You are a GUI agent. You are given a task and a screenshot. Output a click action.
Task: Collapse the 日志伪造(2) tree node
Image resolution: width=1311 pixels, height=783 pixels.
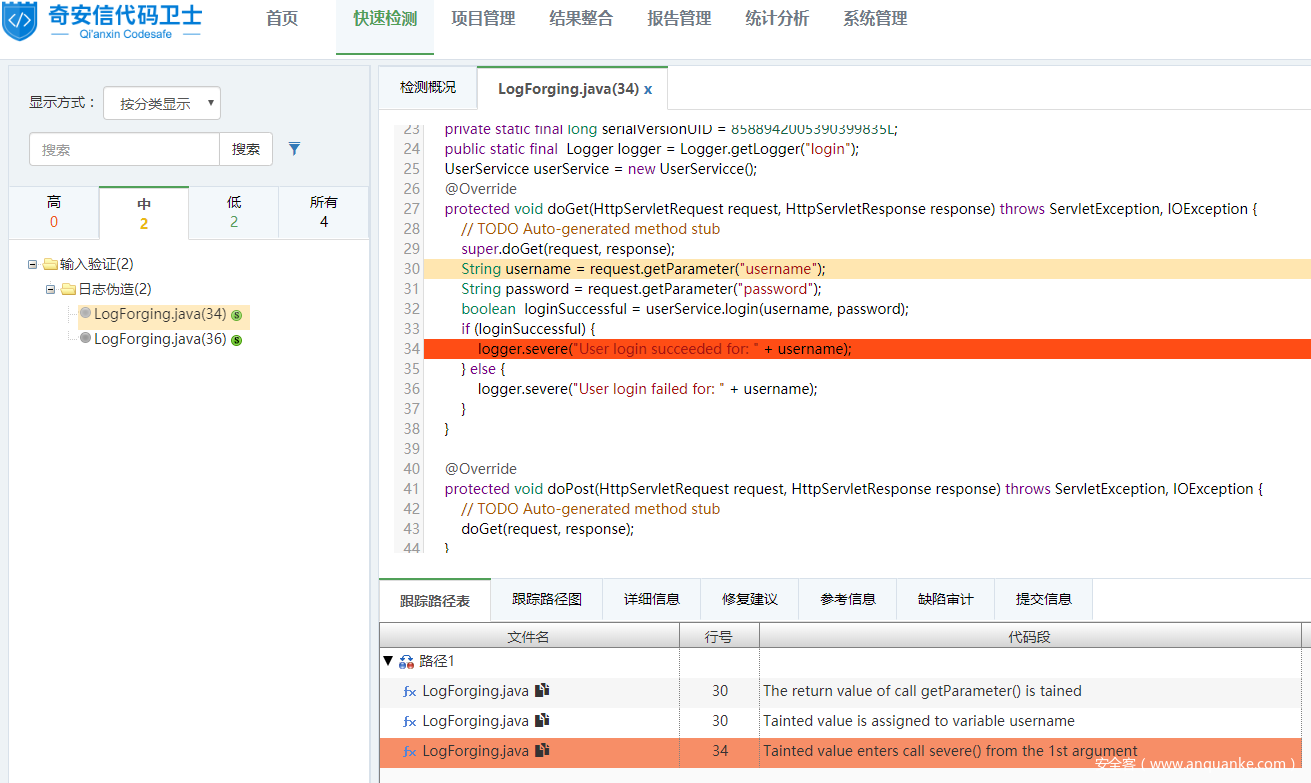point(51,290)
